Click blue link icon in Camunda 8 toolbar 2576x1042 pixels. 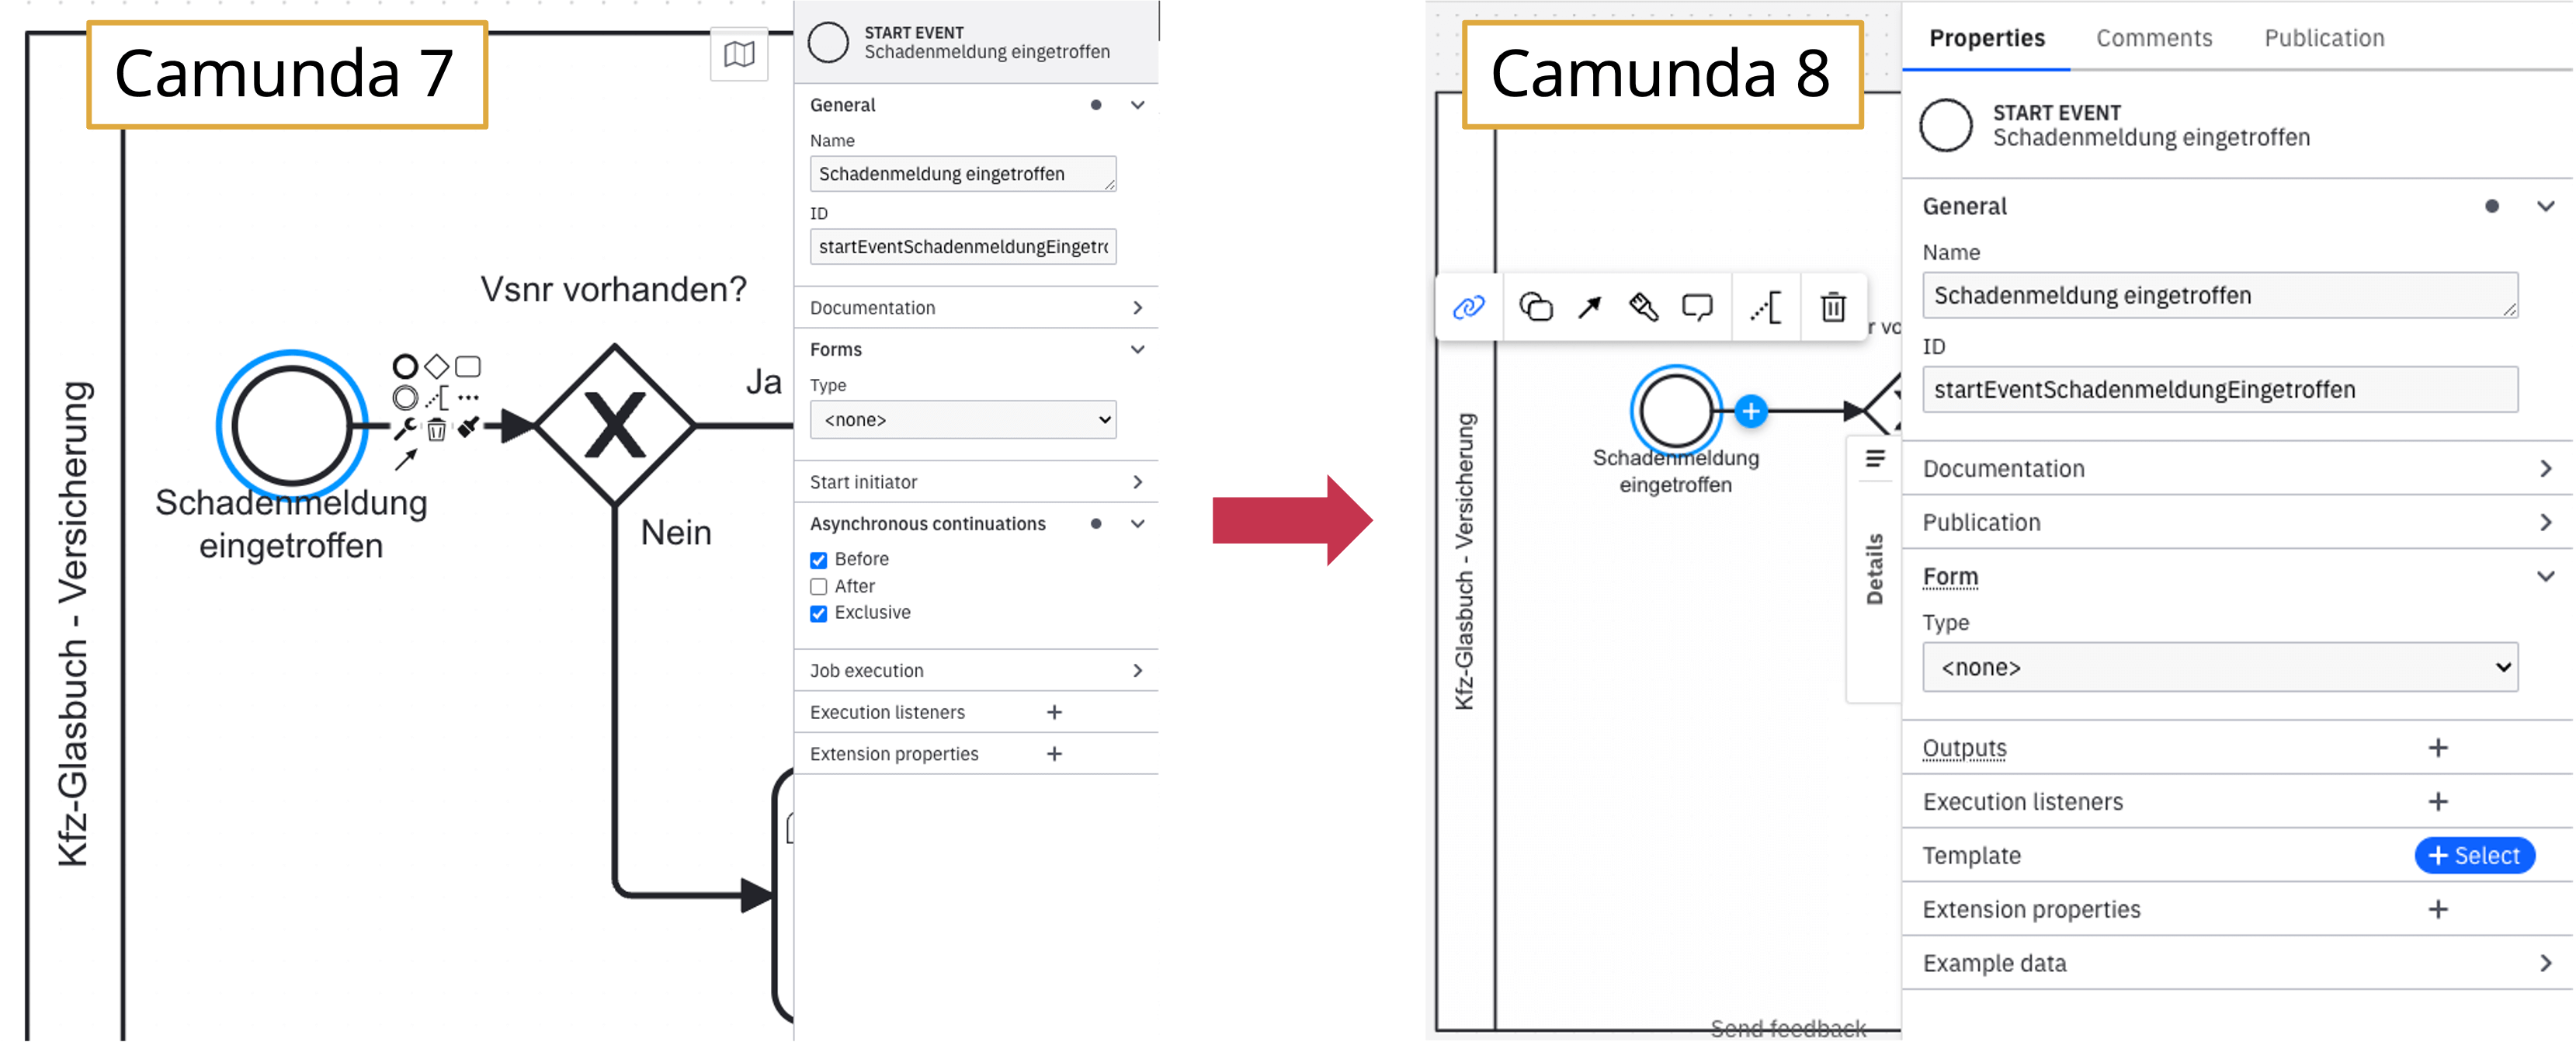tap(1468, 307)
